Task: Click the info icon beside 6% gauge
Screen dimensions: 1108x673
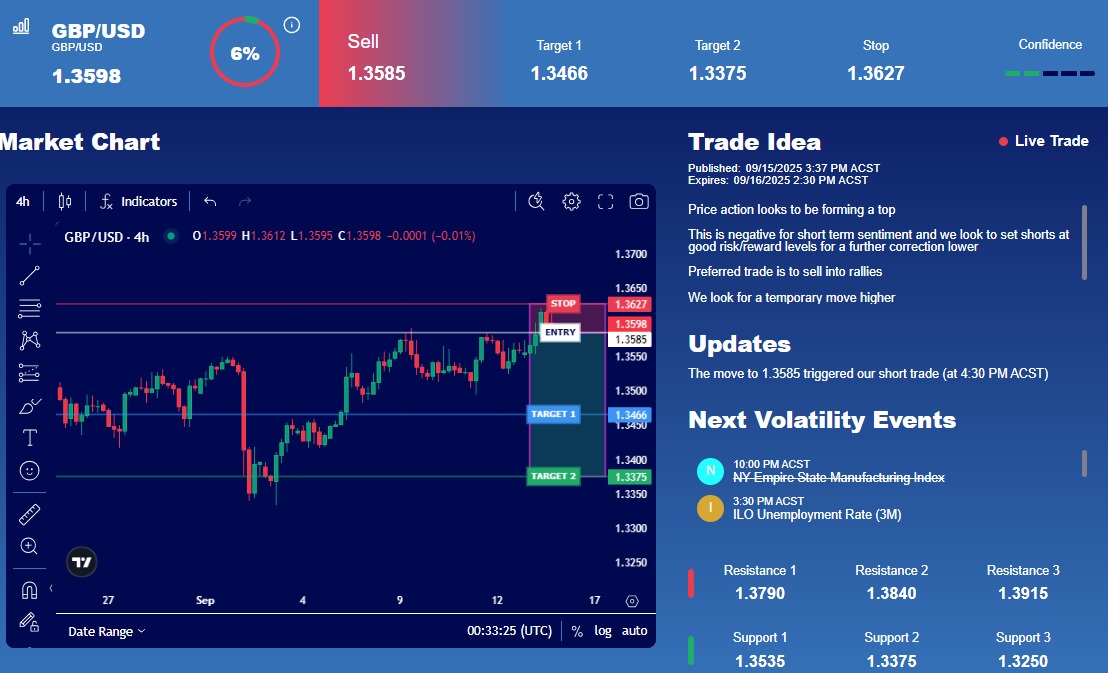Action: [x=292, y=25]
